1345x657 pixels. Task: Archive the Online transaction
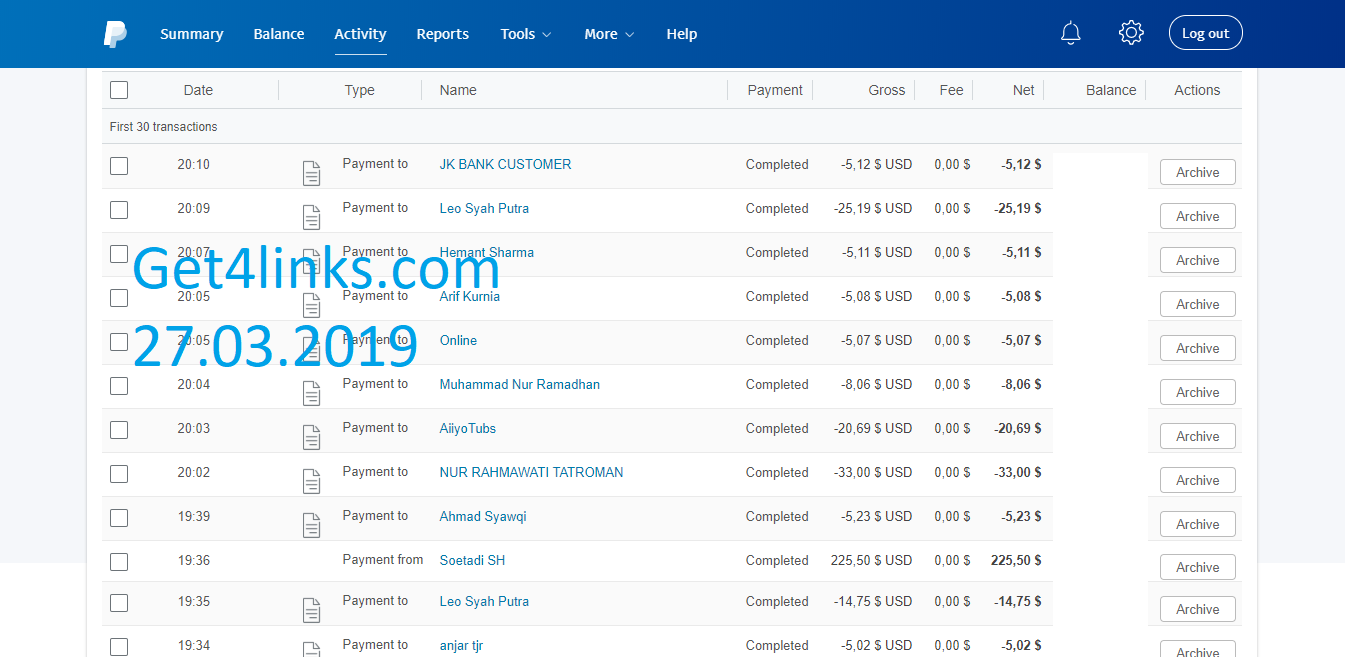pyautogui.click(x=1198, y=349)
